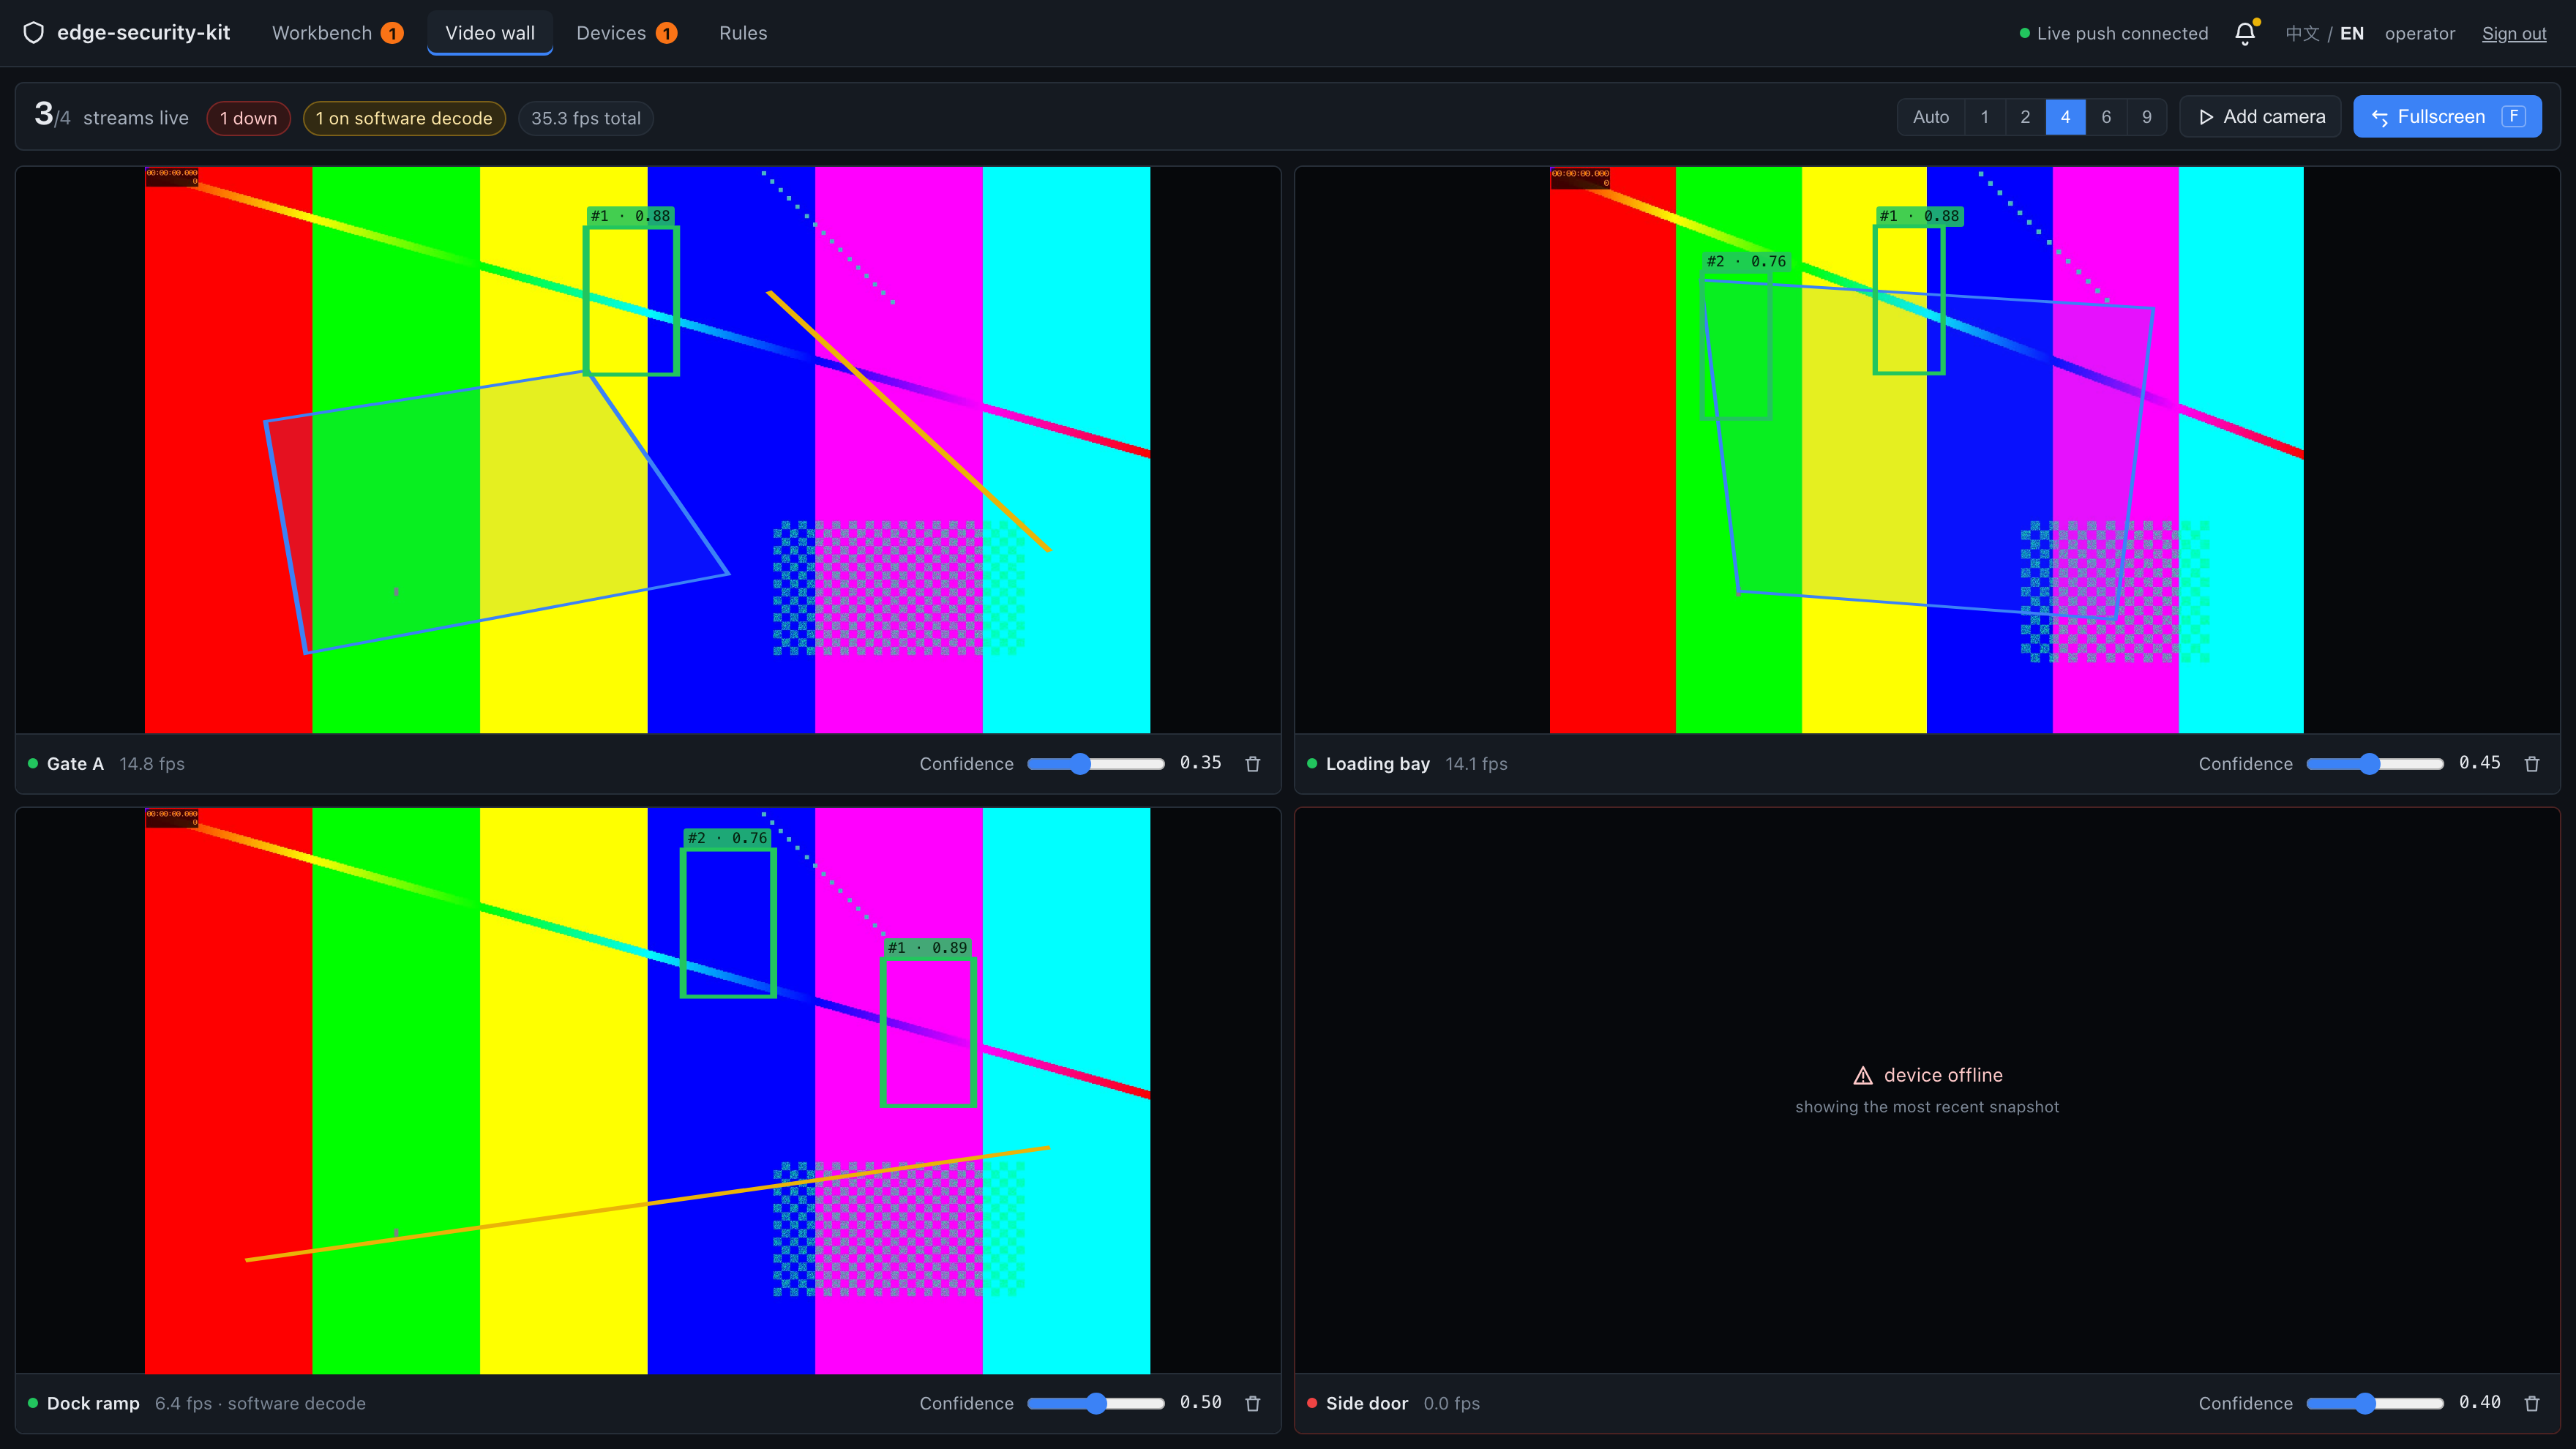Delete the Side door camera
Image resolution: width=2576 pixels, height=1449 pixels.
(x=2532, y=1404)
